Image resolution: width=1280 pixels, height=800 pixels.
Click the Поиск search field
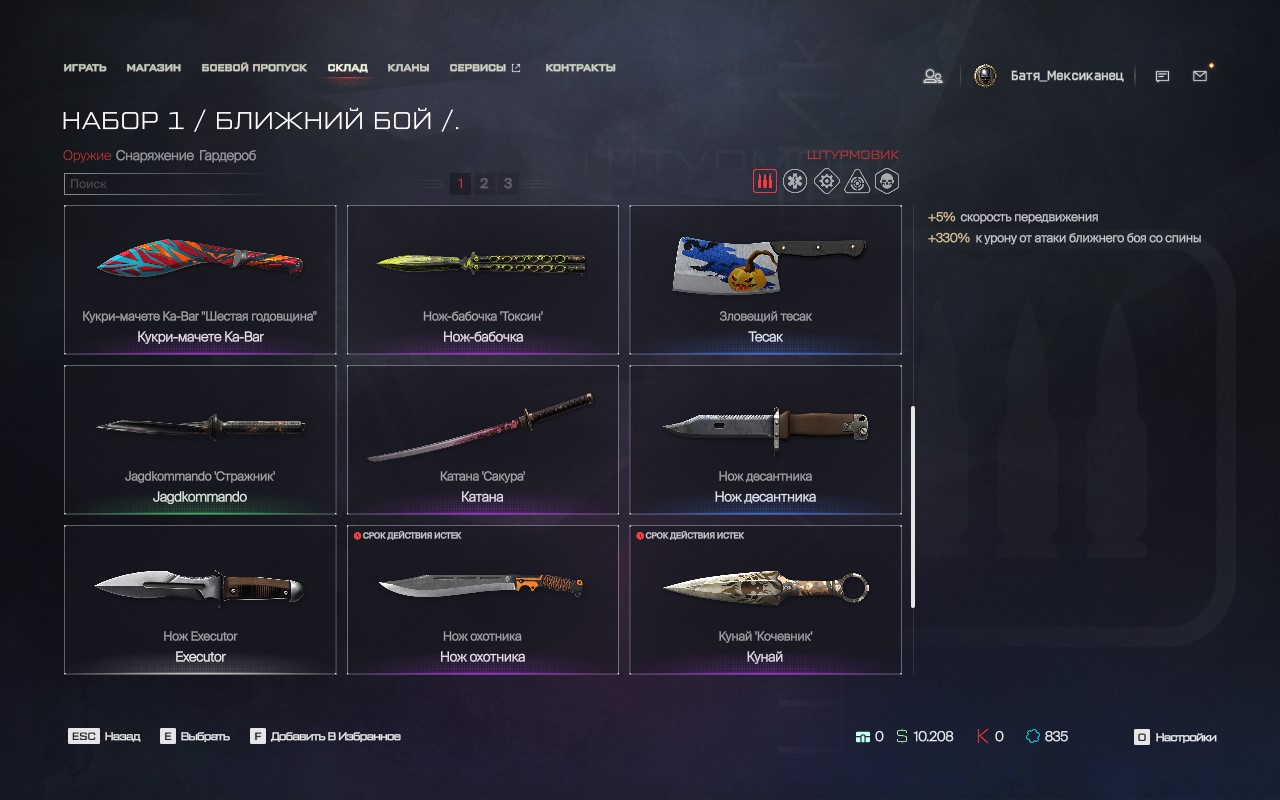[166, 184]
